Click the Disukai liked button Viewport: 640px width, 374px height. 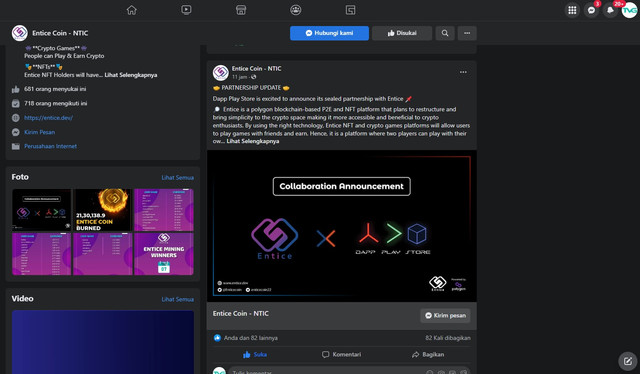pos(402,33)
